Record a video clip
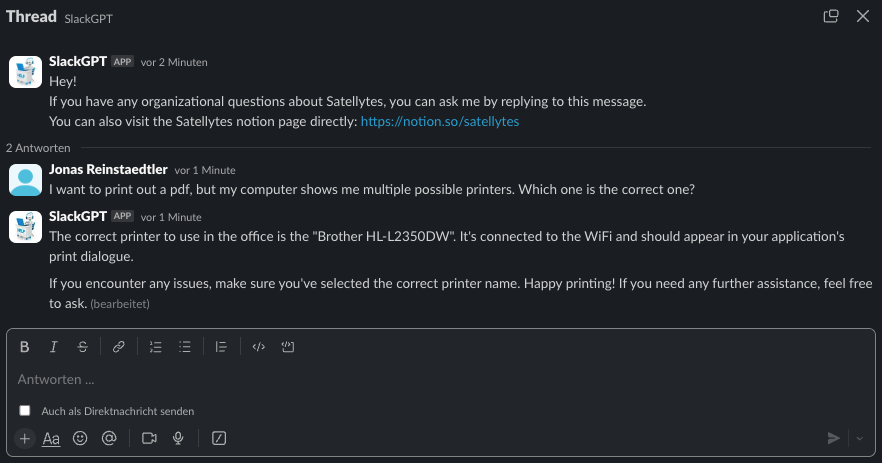 150,438
